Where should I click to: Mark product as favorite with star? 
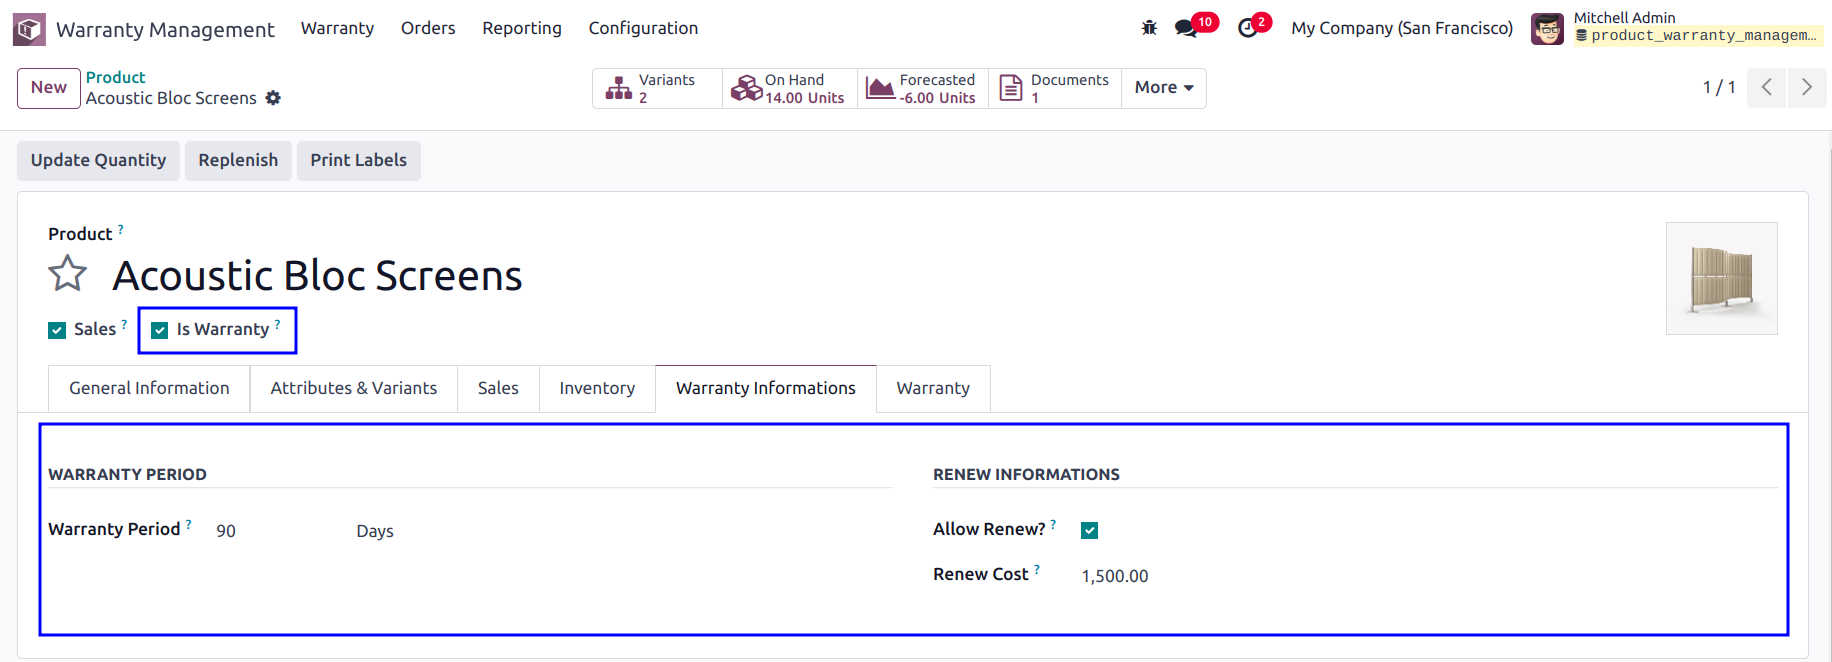(68, 274)
